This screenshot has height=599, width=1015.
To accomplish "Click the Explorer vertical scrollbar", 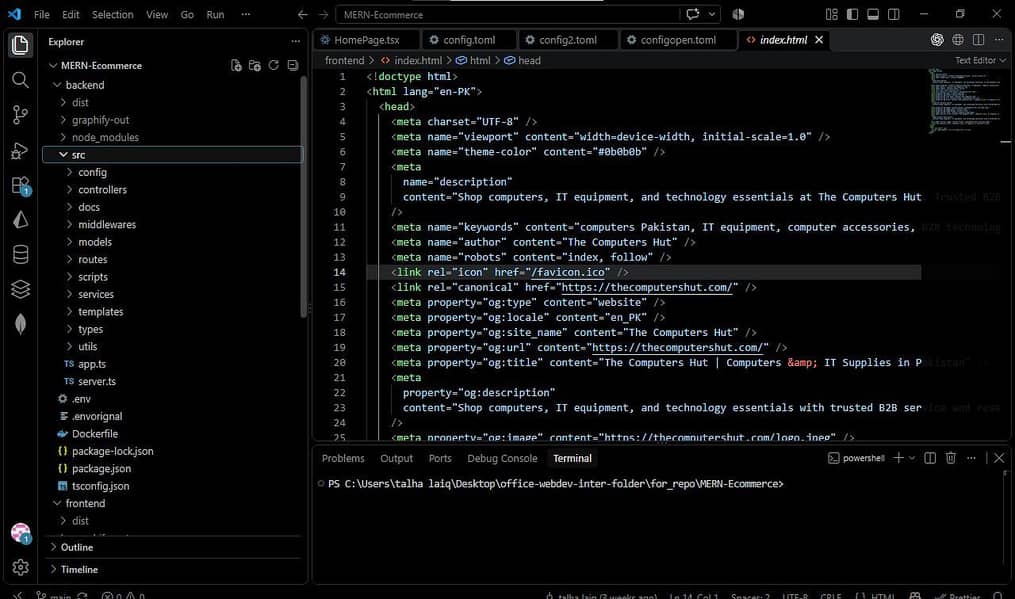I will pos(304,198).
